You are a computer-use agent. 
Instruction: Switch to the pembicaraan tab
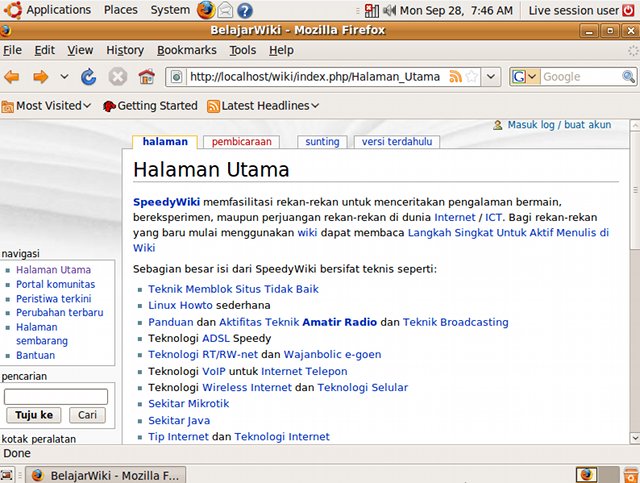coord(241,142)
